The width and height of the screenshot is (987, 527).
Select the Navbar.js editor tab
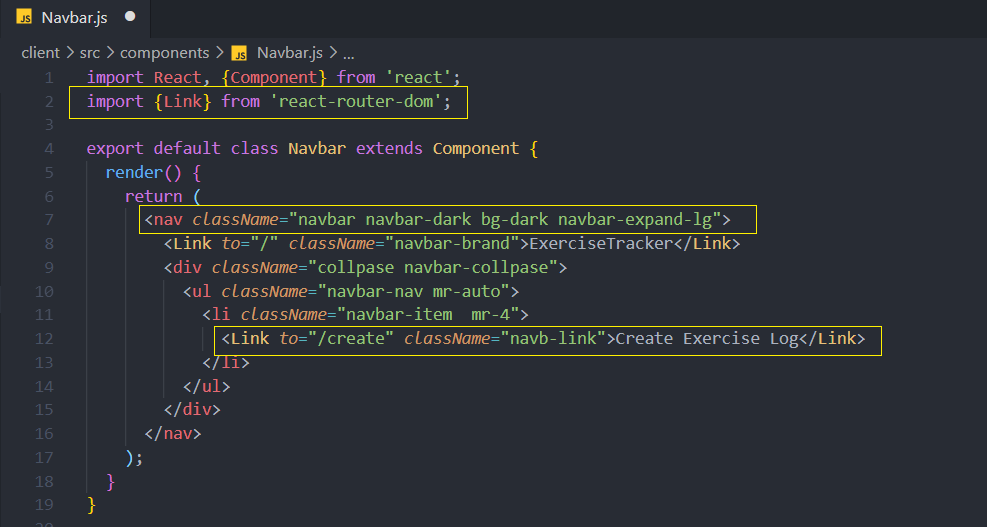tap(75, 18)
